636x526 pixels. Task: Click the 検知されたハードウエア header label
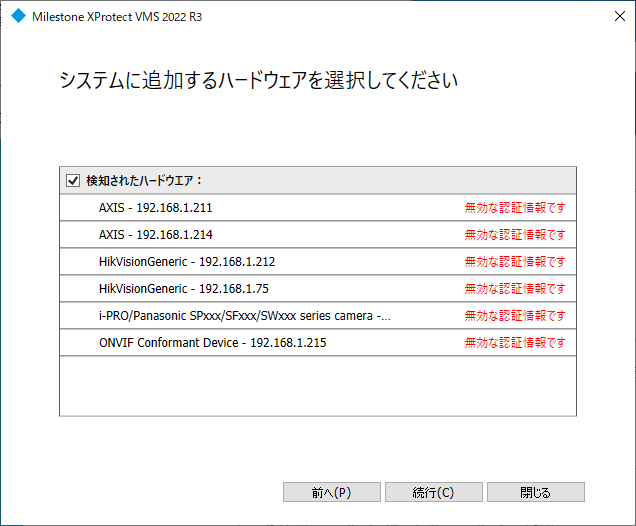pos(144,180)
